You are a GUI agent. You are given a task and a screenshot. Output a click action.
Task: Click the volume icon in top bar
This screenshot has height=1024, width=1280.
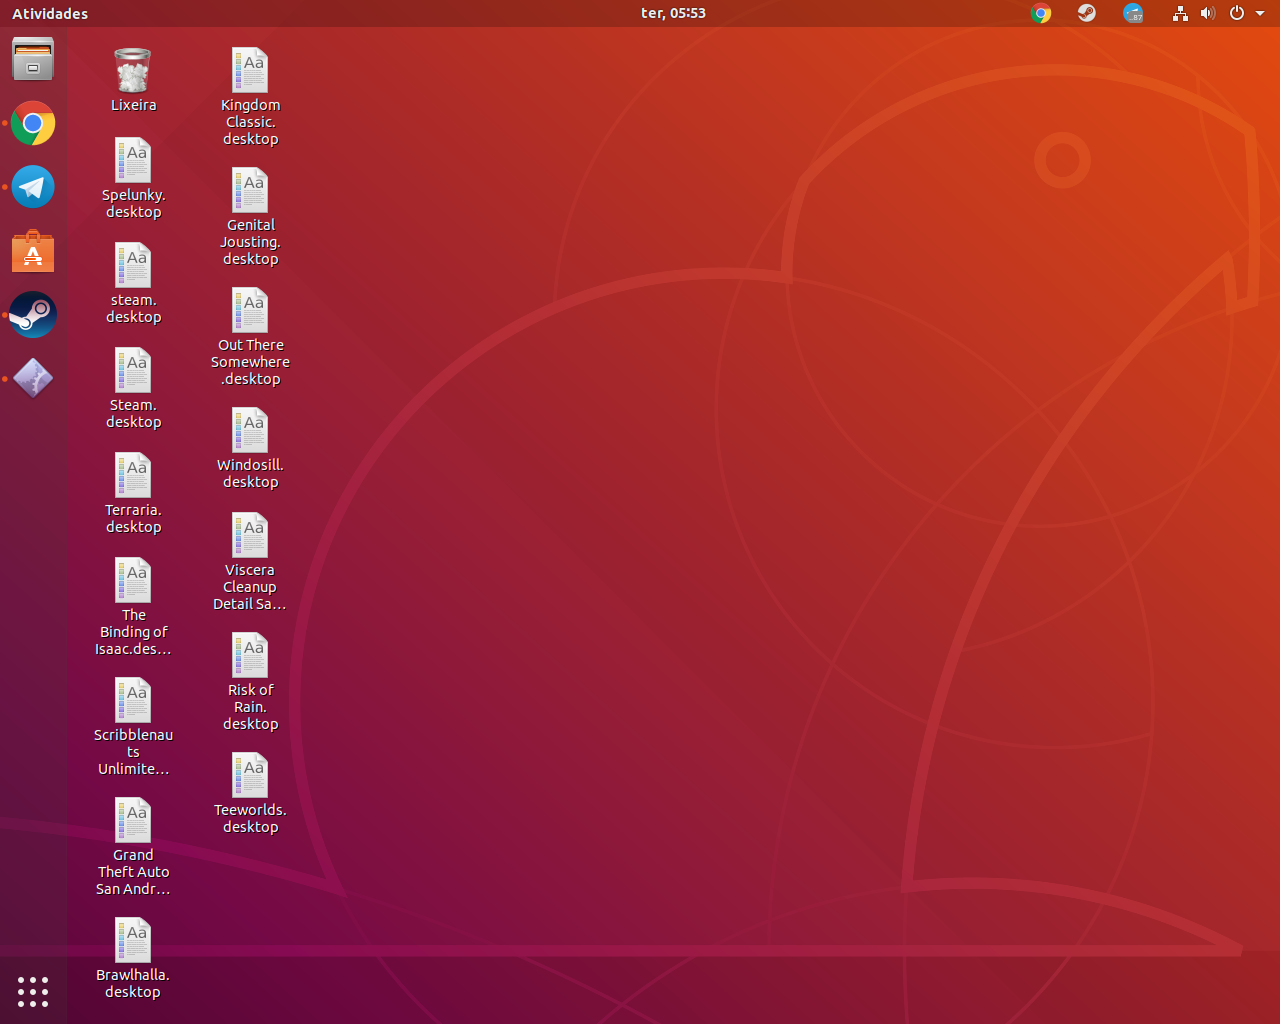tap(1208, 13)
